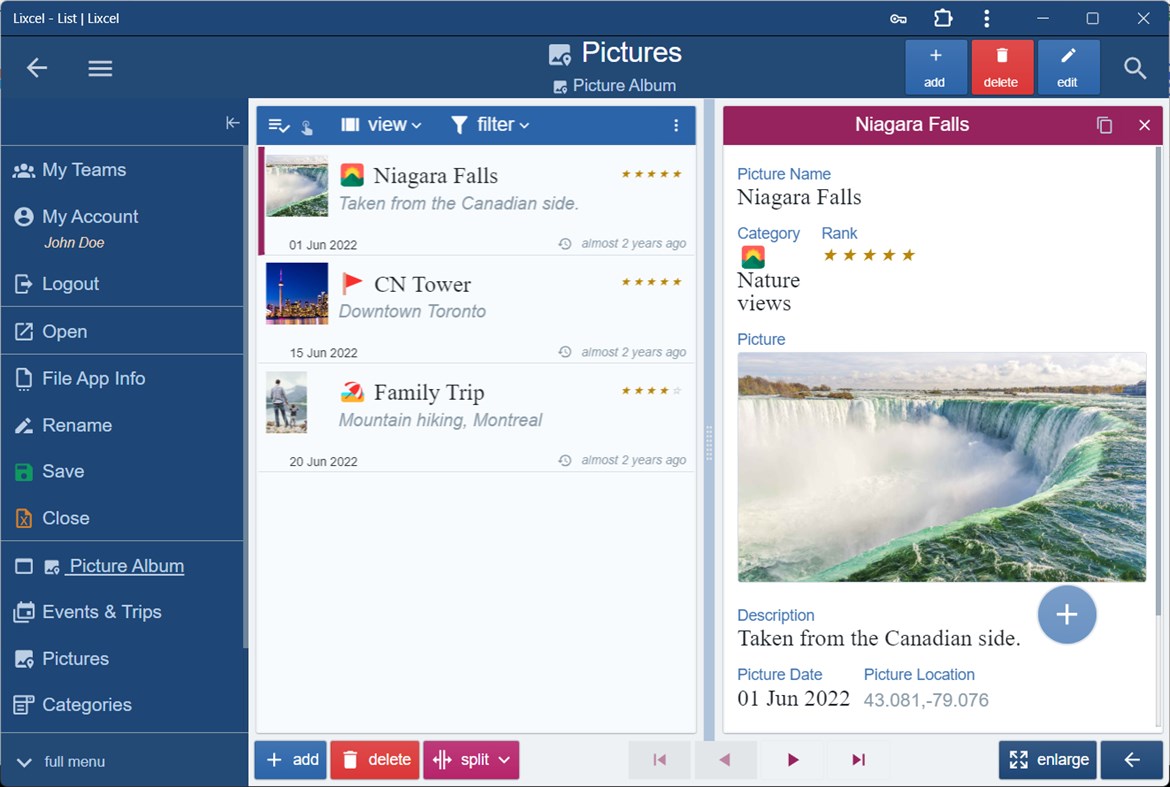
Task: Open the view dropdown
Action: click(x=381, y=124)
